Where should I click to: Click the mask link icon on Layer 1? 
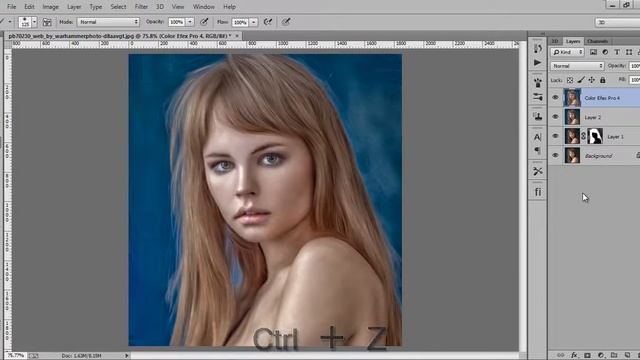tap(583, 136)
